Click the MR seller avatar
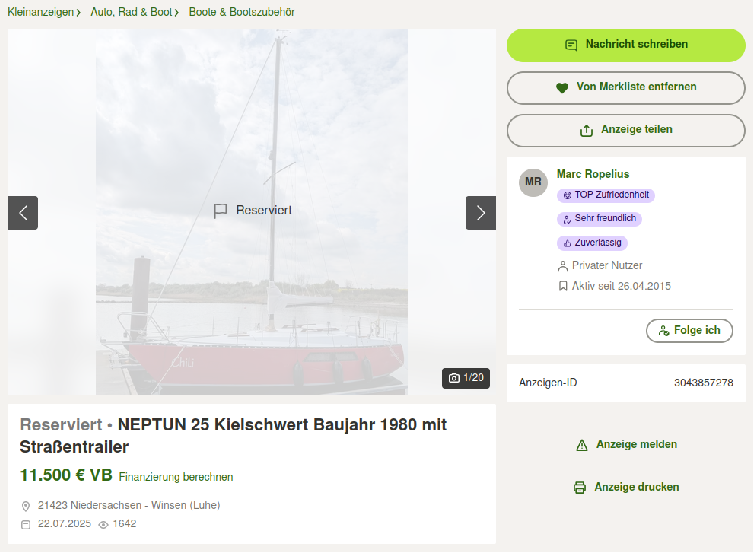 coord(533,182)
